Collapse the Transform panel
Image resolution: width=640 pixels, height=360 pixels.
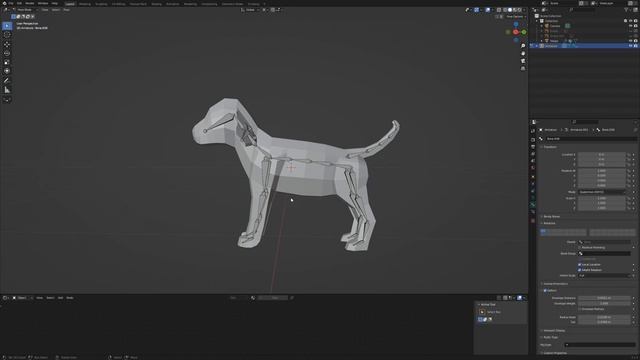[550, 147]
